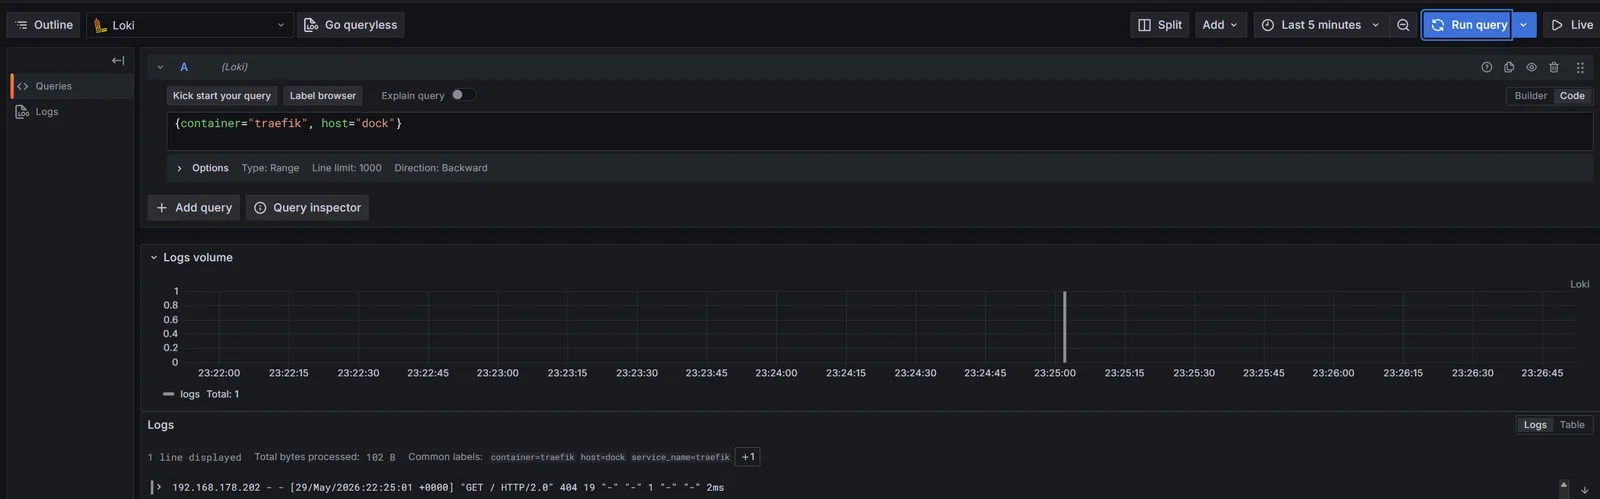Image resolution: width=1600 pixels, height=499 pixels.
Task: Click Kick start your query
Action: point(222,96)
